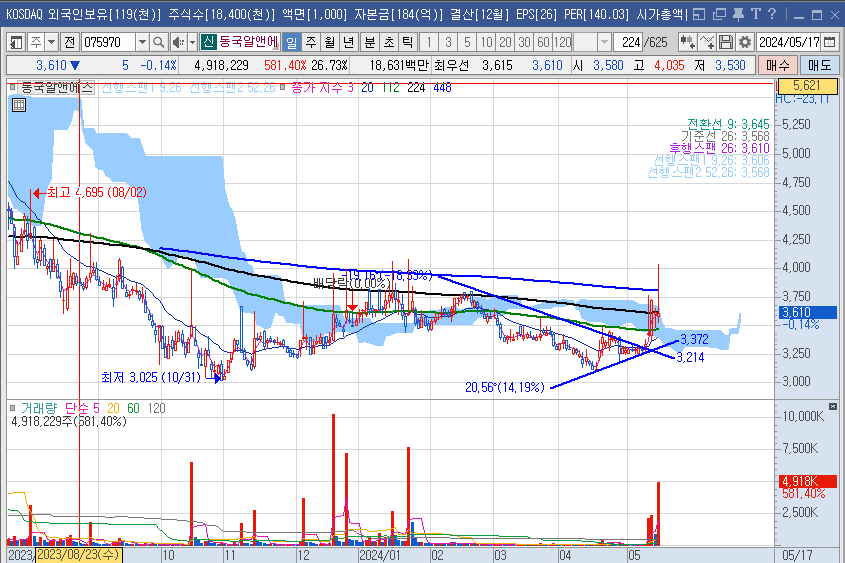The width and height of the screenshot is (845, 563).
Task: Pin the window with pushpin icon
Action: pyautogui.click(x=738, y=14)
